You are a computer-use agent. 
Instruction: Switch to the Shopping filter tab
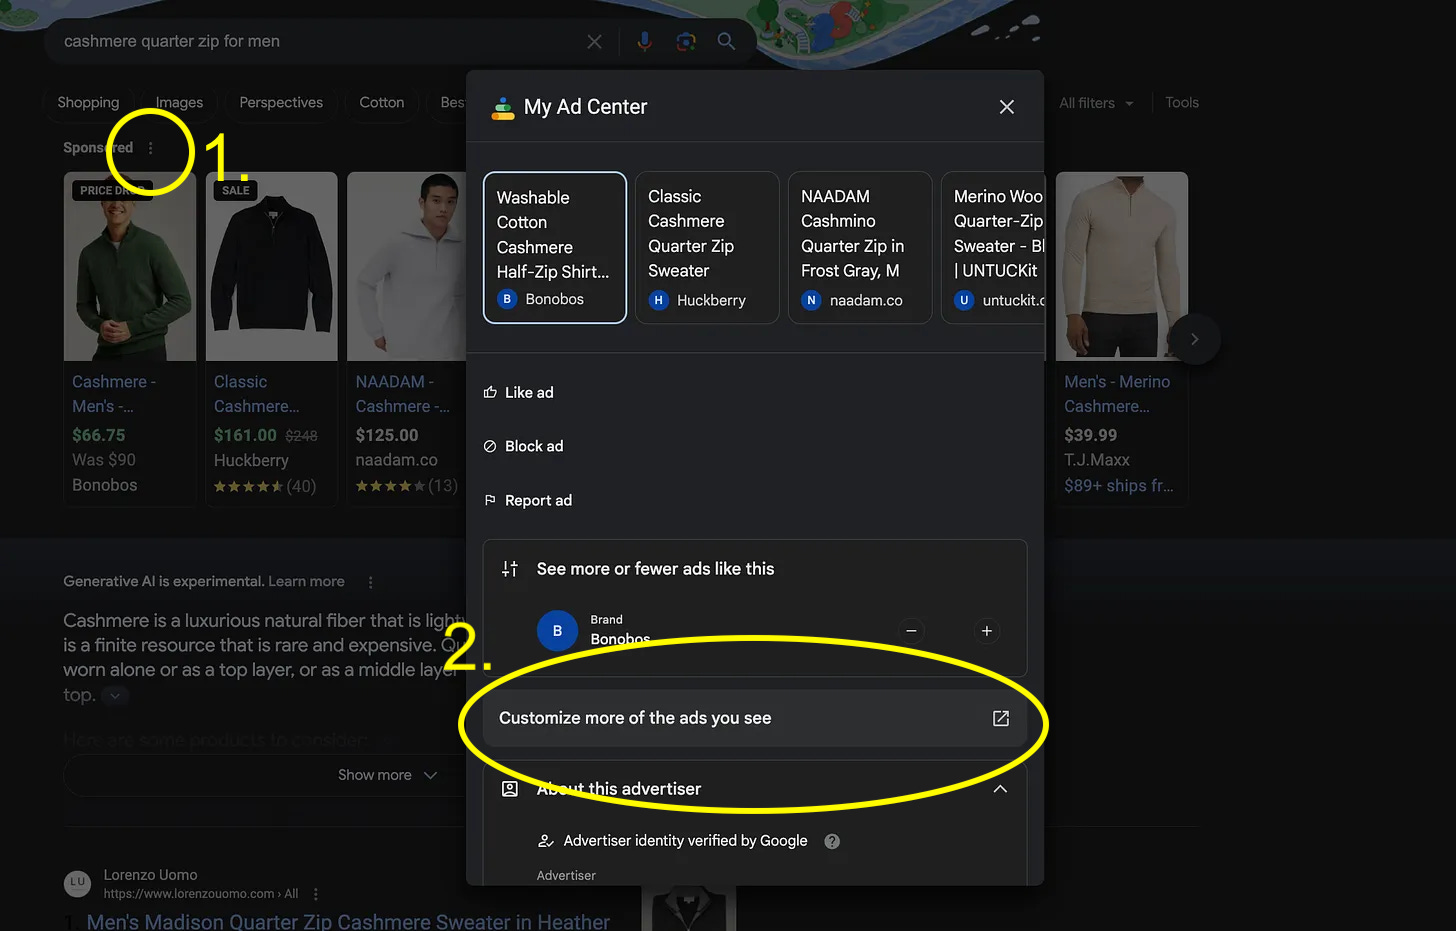tap(88, 102)
